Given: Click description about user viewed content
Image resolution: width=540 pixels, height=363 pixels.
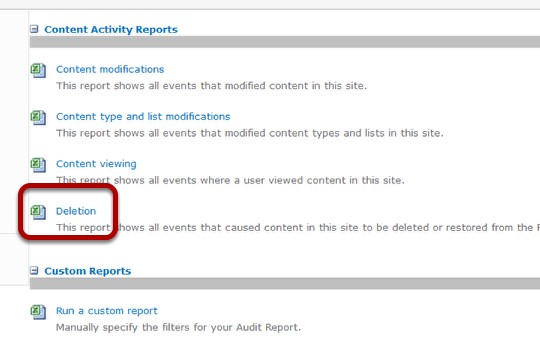Looking at the screenshot, I should pyautogui.click(x=230, y=180).
